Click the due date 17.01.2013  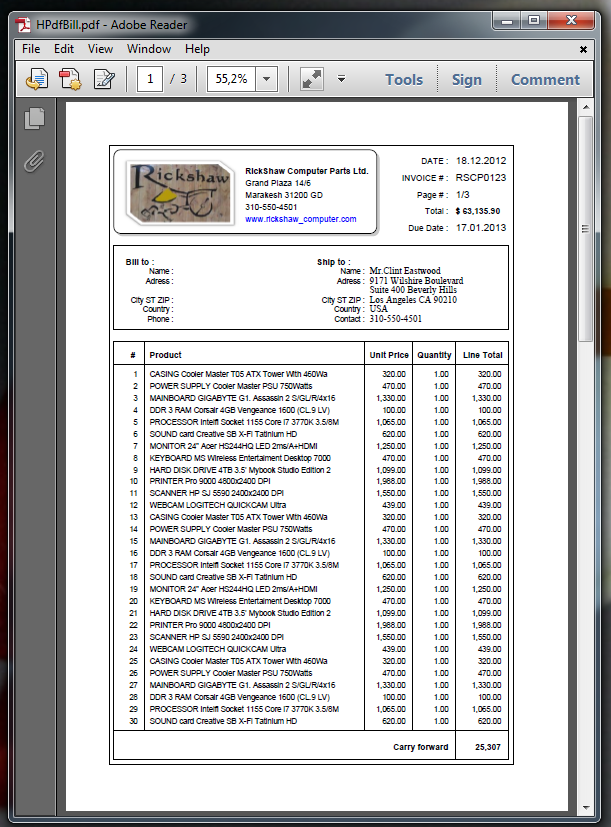481,228
